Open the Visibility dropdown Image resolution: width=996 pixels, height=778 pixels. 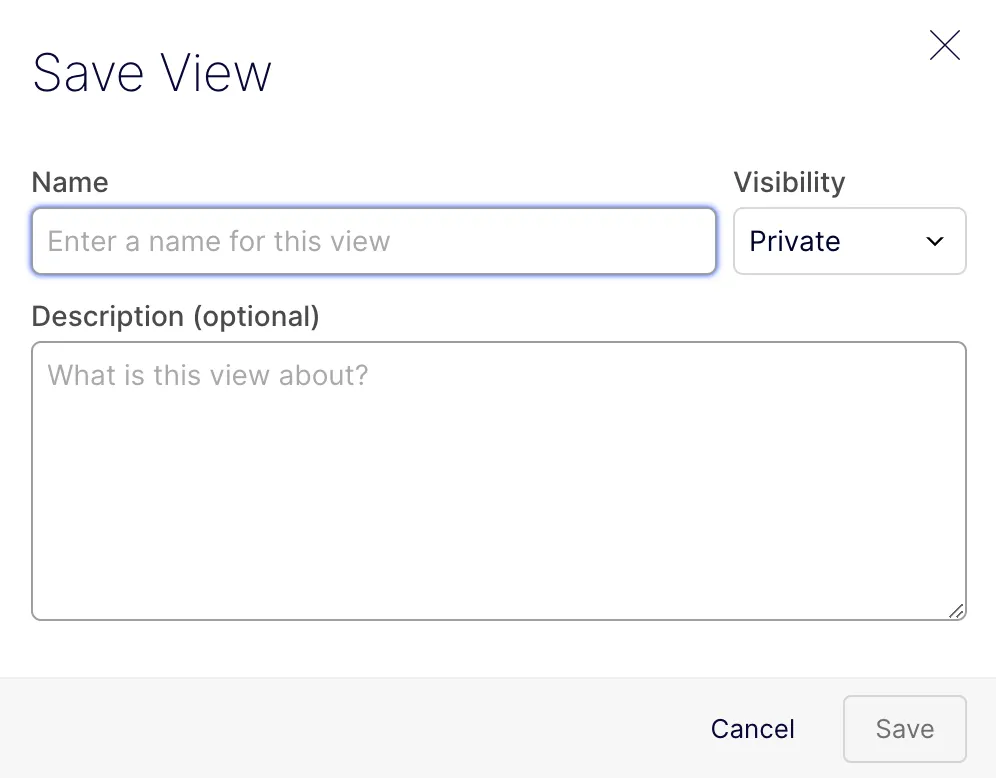click(x=850, y=241)
